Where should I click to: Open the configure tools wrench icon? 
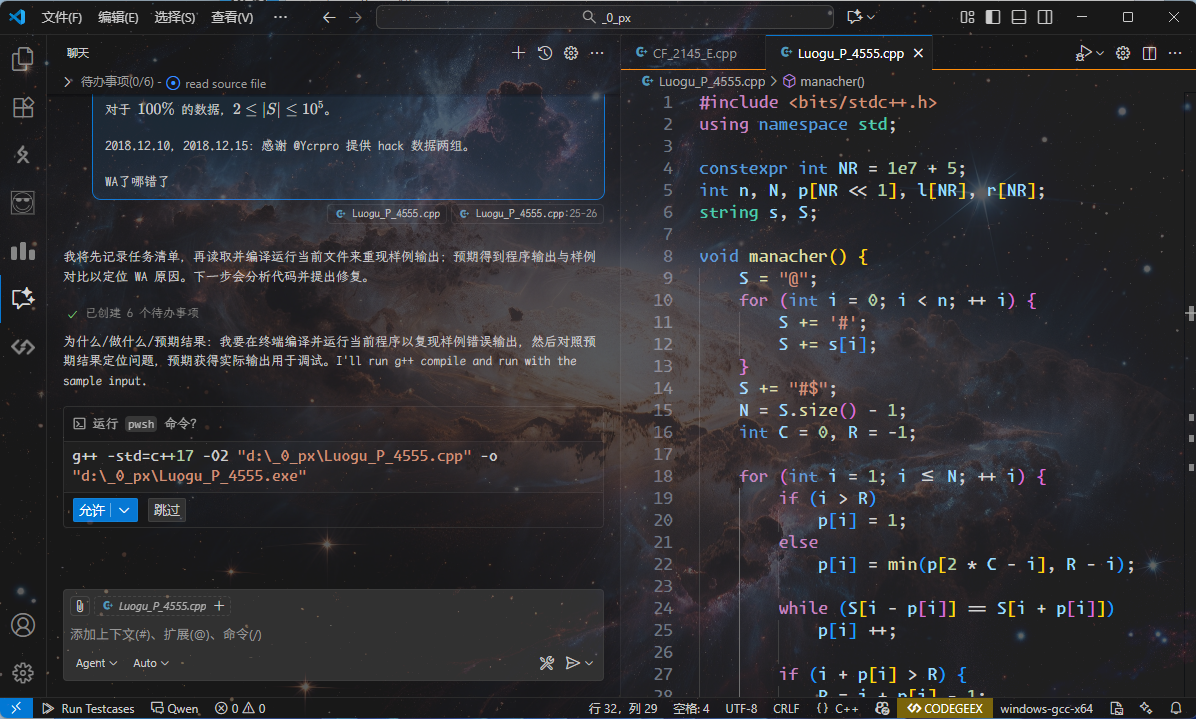tap(546, 663)
